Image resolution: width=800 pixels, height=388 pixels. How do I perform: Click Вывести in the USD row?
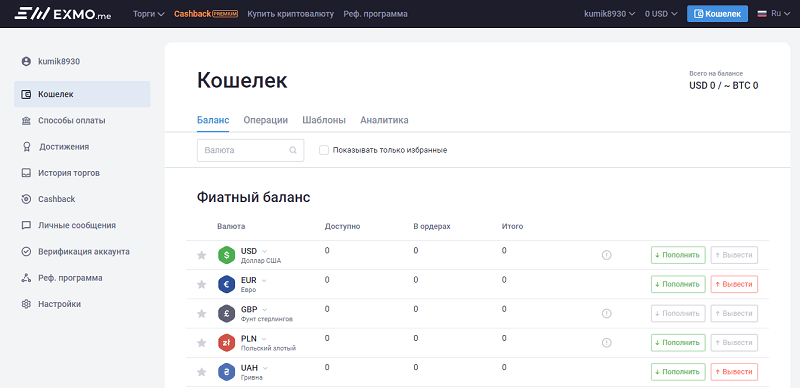click(734, 255)
